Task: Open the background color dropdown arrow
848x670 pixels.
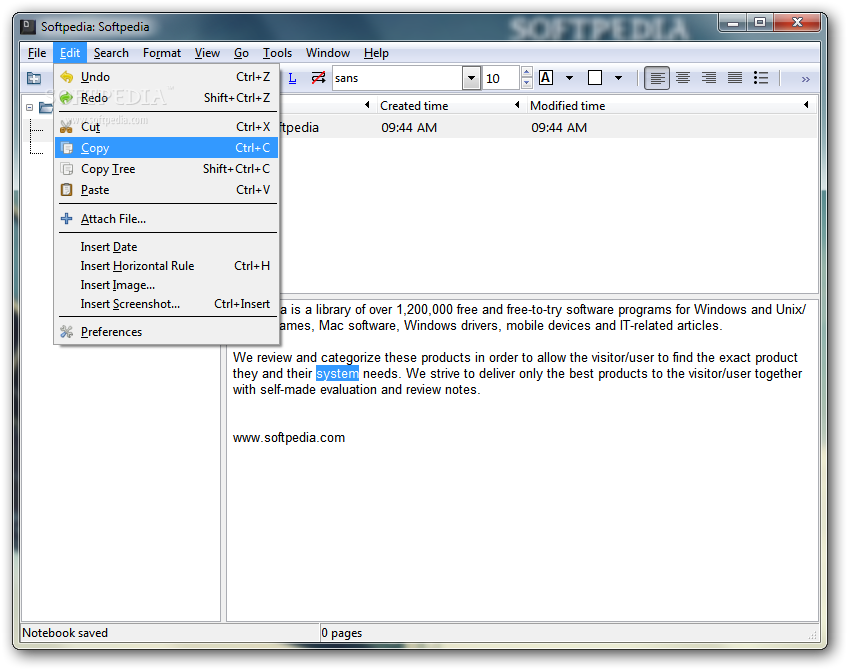Action: pyautogui.click(x=619, y=78)
